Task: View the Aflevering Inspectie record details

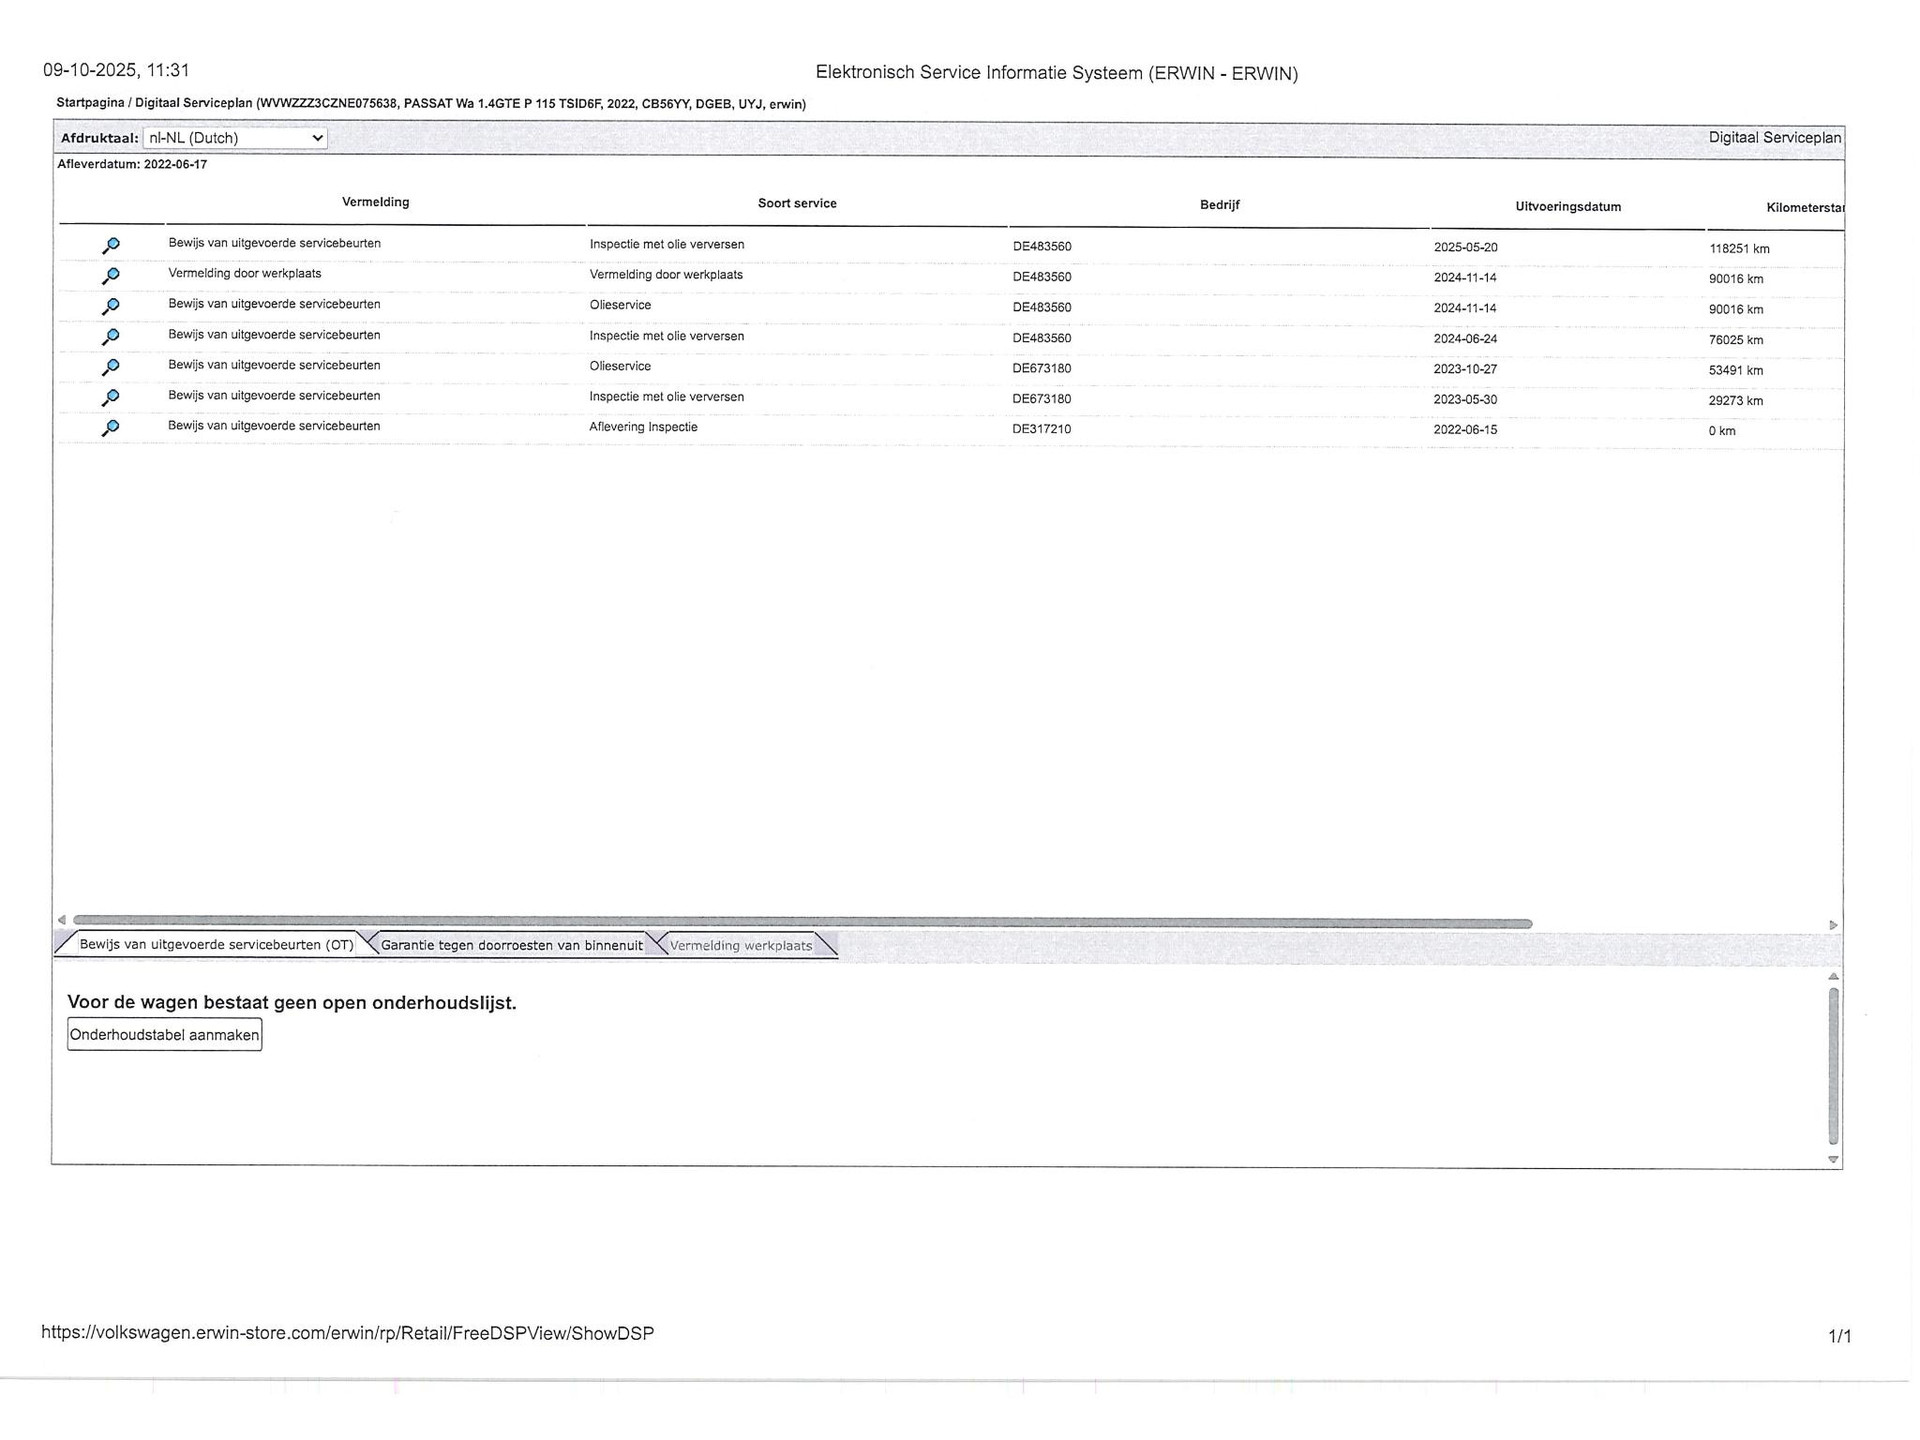Action: point(111,428)
